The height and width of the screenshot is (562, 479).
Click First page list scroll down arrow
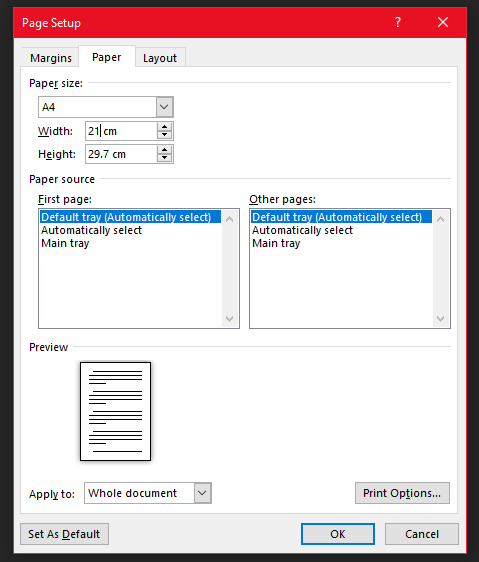click(x=230, y=318)
